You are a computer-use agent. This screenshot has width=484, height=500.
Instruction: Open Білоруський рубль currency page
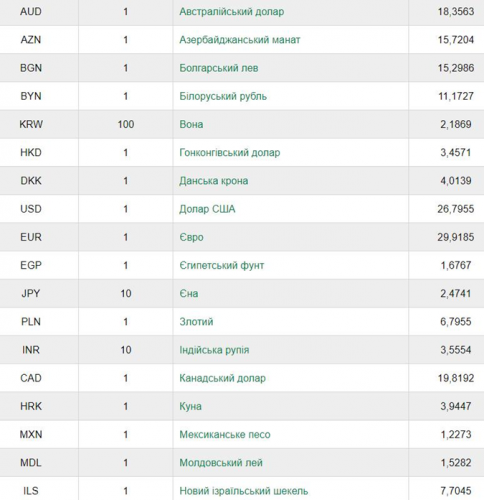click(x=223, y=96)
